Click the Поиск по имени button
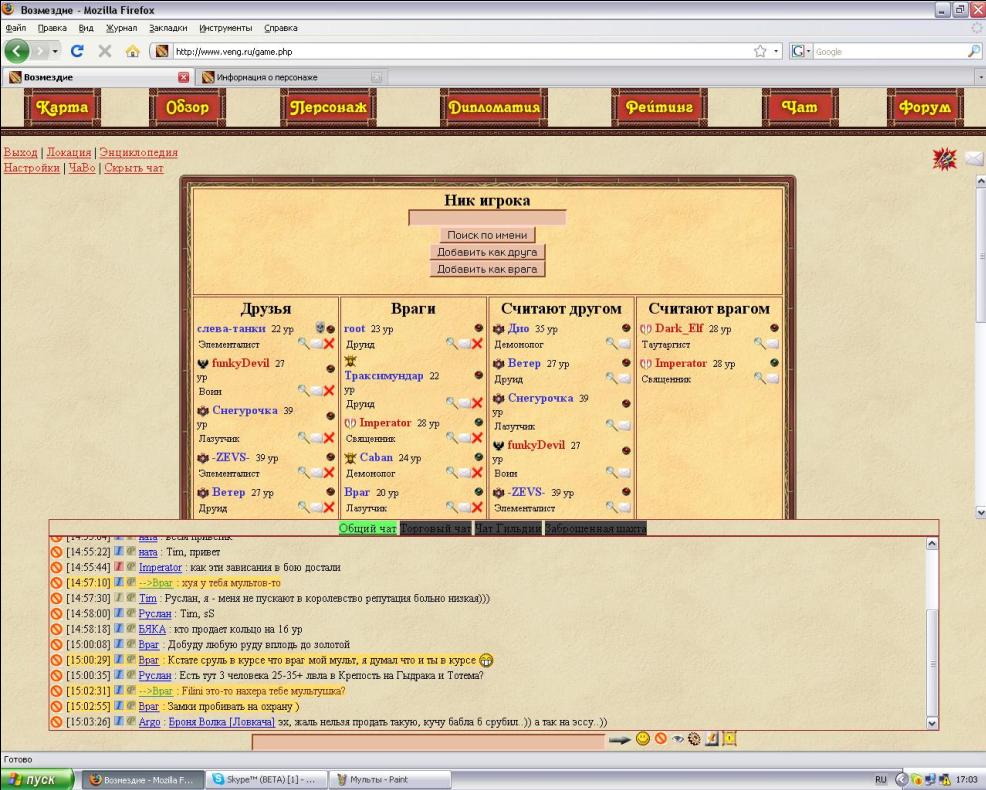This screenshot has width=986, height=790. click(x=487, y=235)
